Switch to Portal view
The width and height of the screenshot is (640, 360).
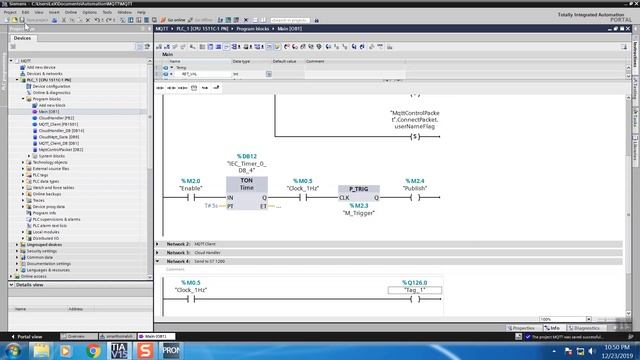(x=27, y=337)
